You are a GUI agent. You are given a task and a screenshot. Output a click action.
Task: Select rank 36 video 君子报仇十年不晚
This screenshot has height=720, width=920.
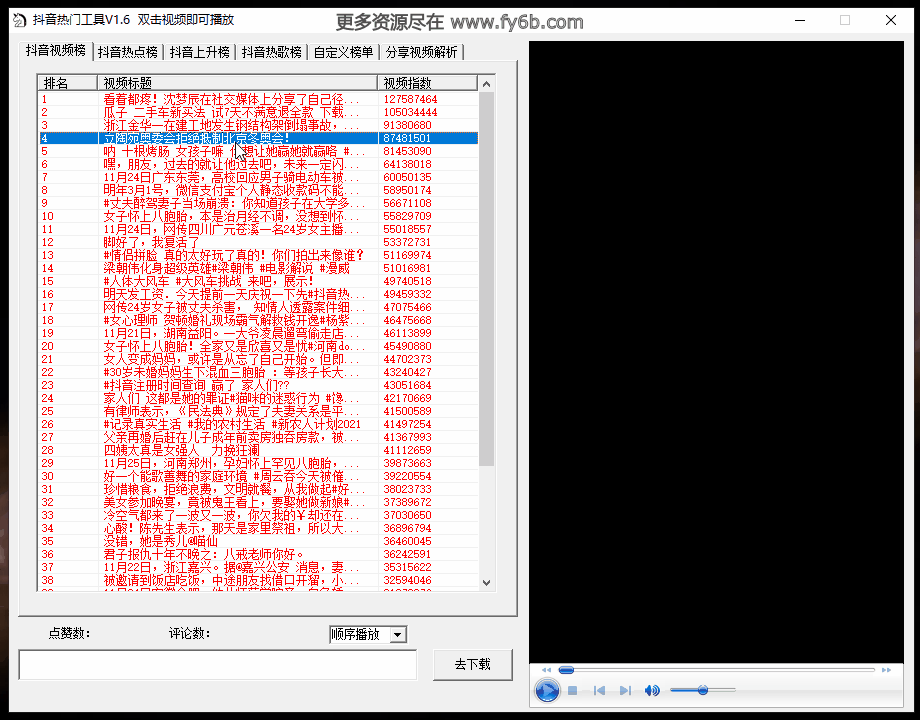pyautogui.click(x=259, y=554)
